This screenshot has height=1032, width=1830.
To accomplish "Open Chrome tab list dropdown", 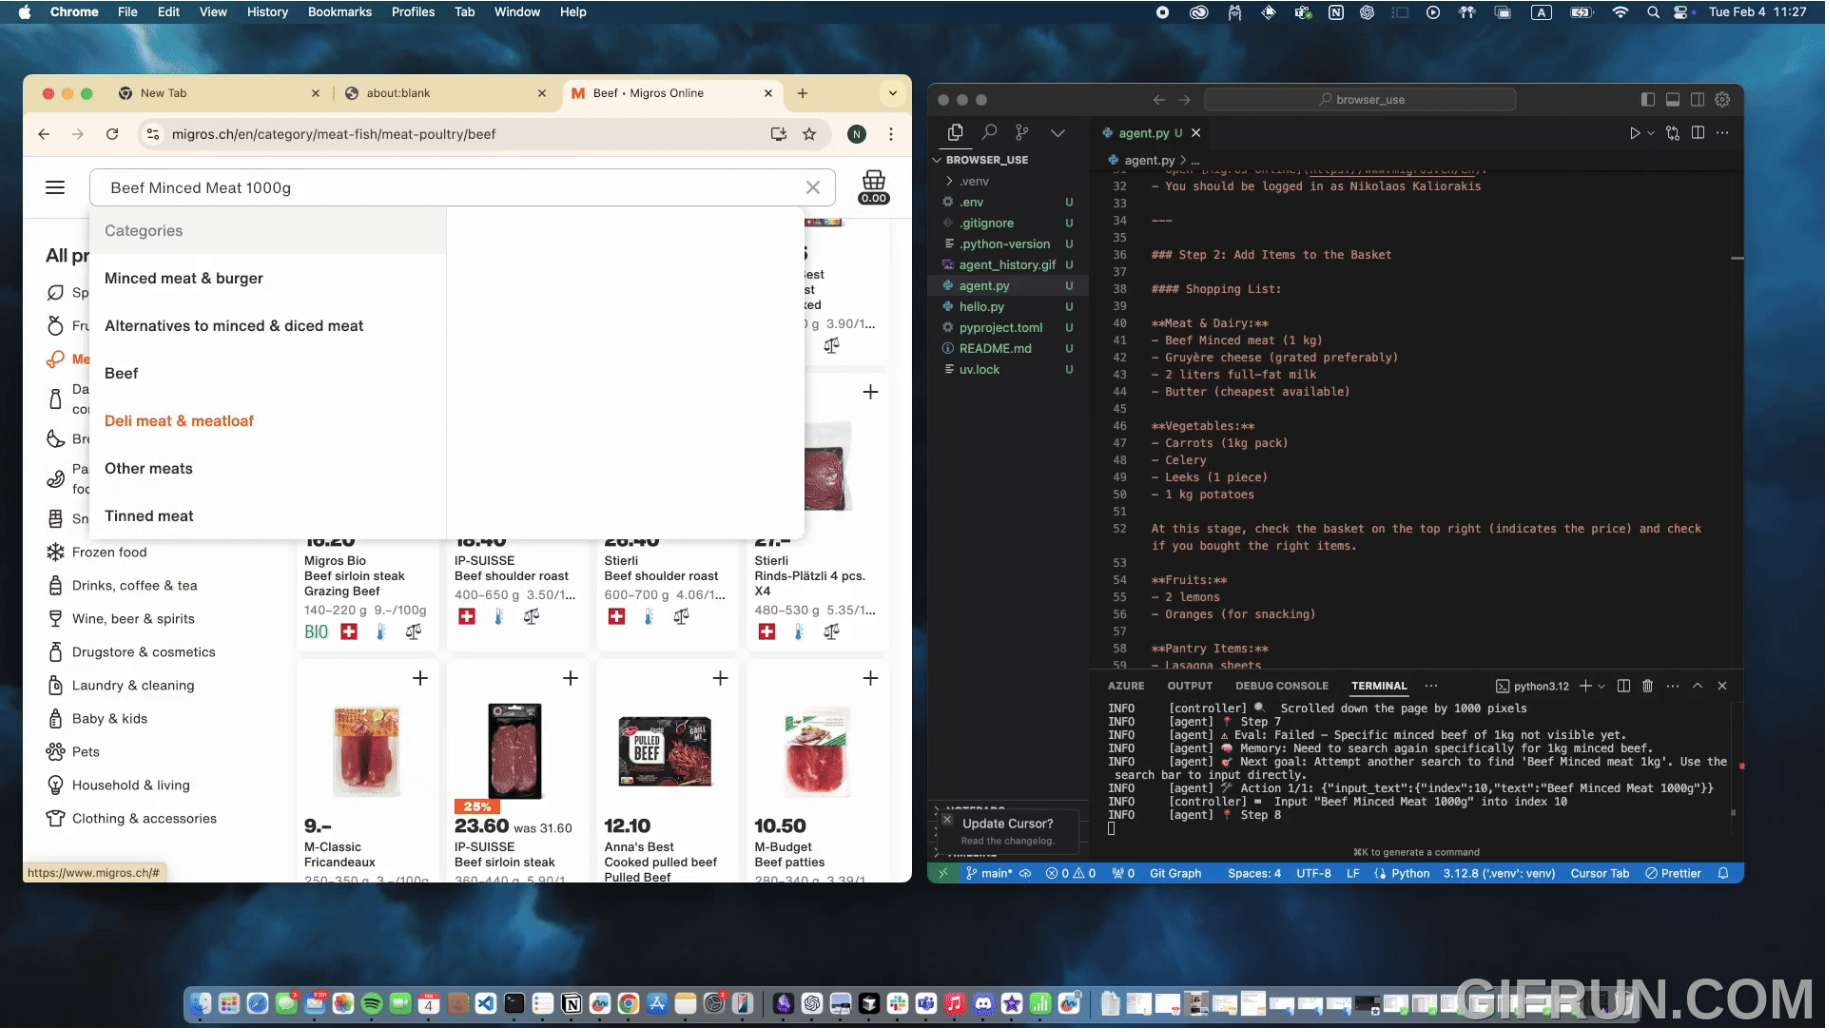I will point(895,93).
